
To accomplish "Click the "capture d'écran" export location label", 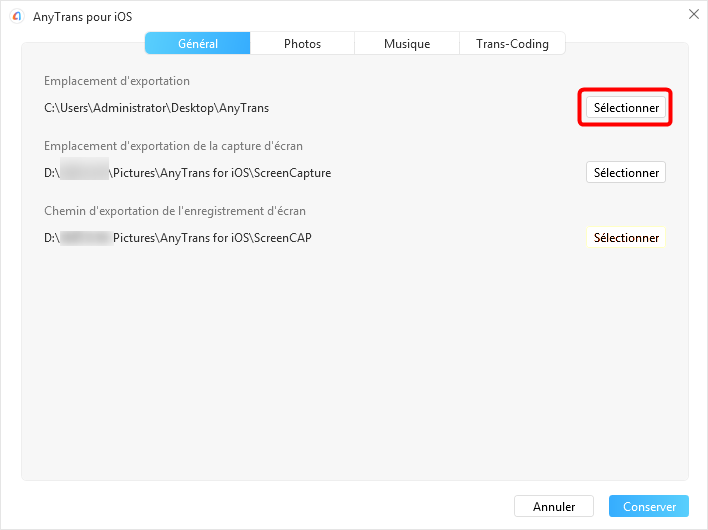I will (x=173, y=146).
